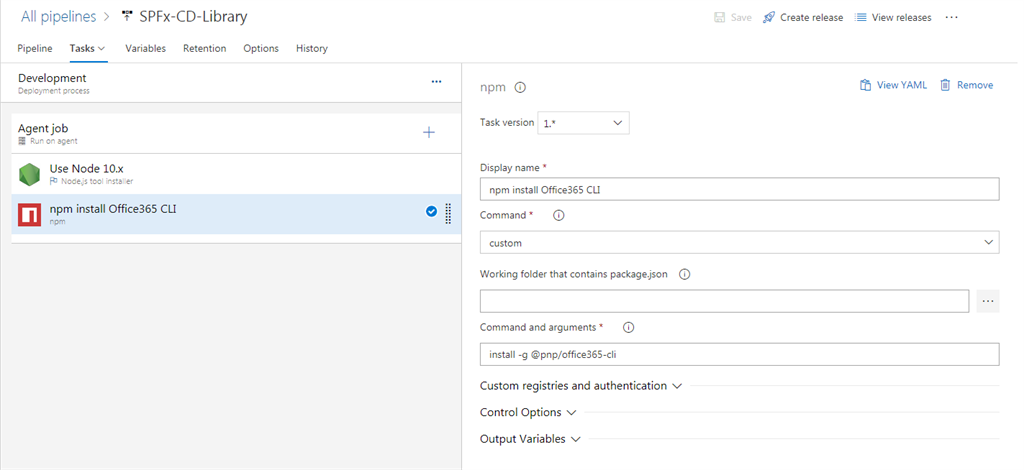Expand the Output Variables section
The width and height of the screenshot is (1024, 470).
coord(530,439)
